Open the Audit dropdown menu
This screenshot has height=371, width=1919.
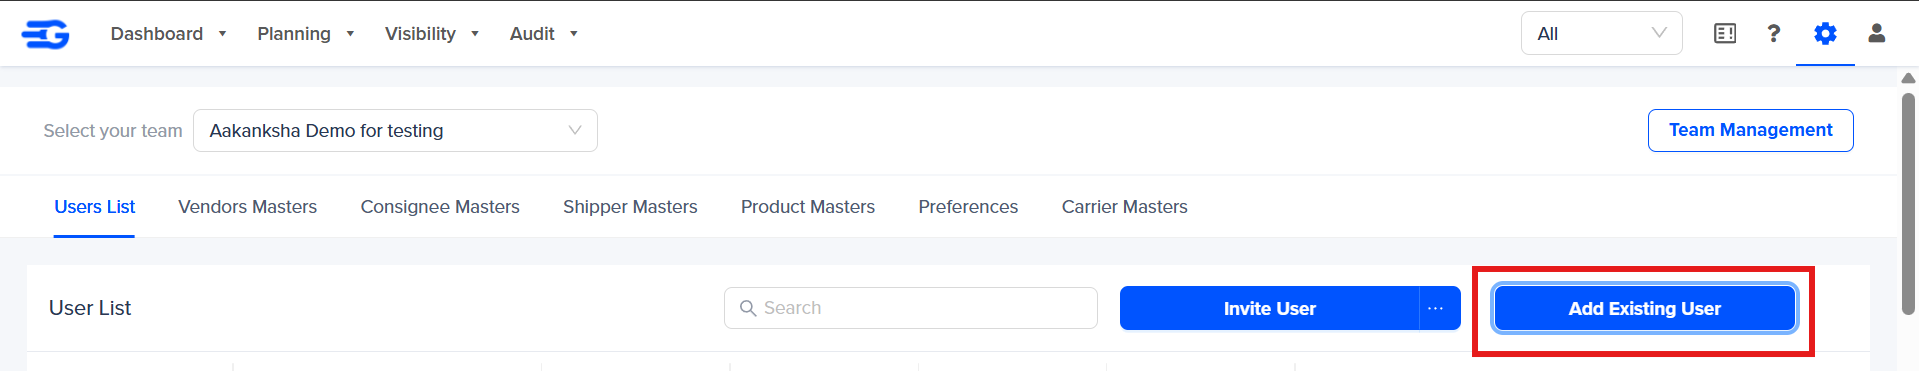click(x=544, y=34)
